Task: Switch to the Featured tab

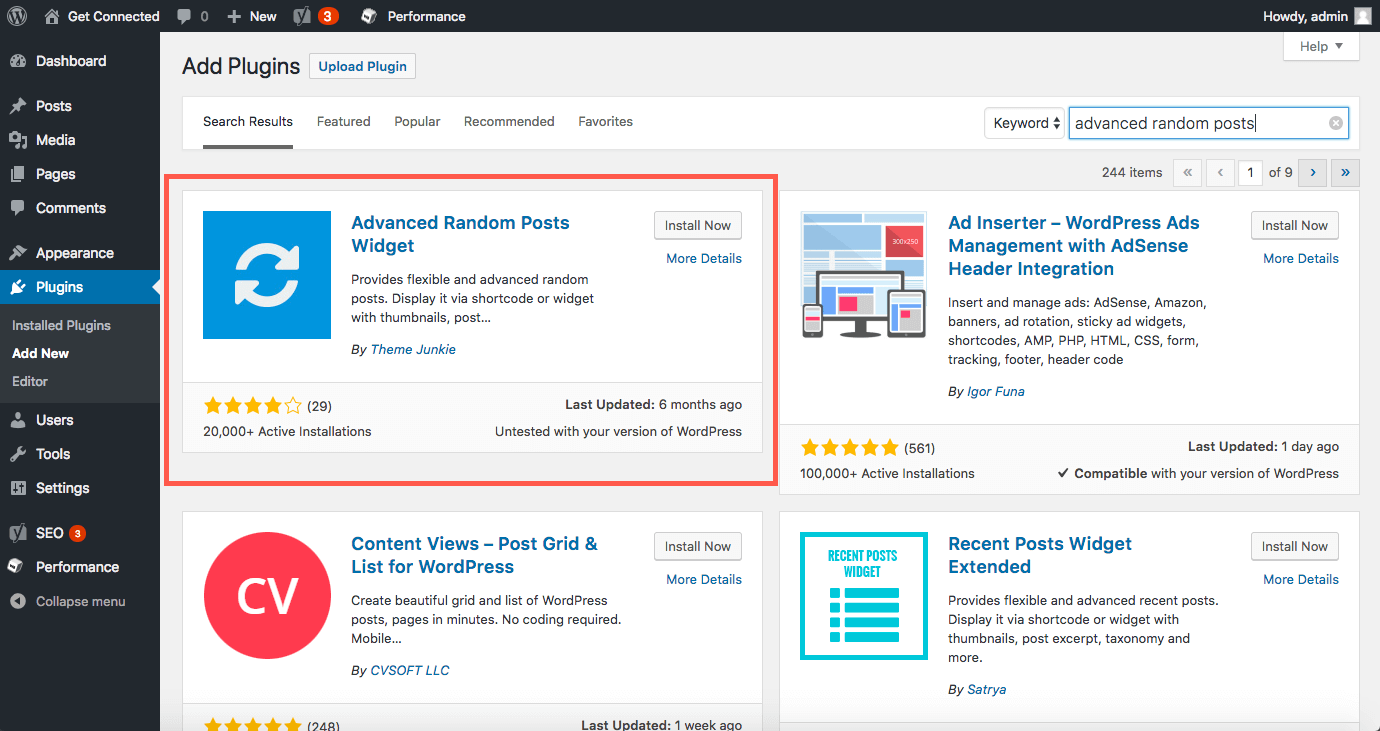Action: coord(344,122)
